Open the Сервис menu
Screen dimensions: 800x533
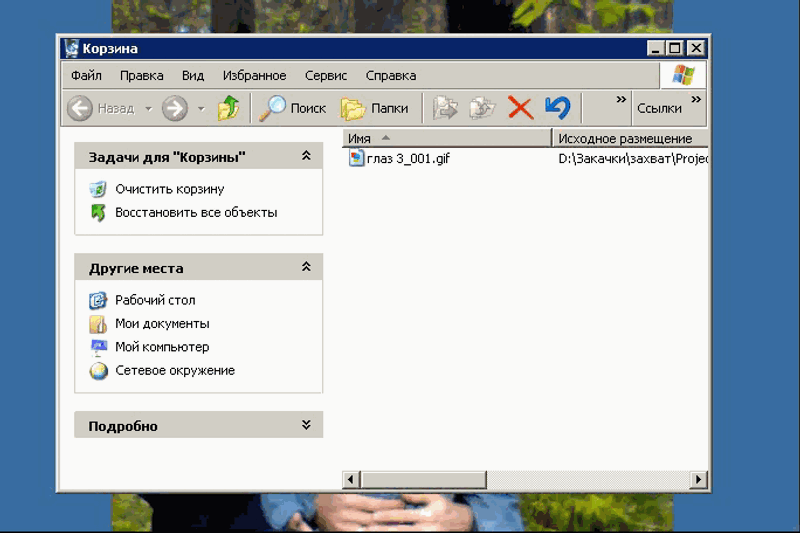tap(325, 76)
